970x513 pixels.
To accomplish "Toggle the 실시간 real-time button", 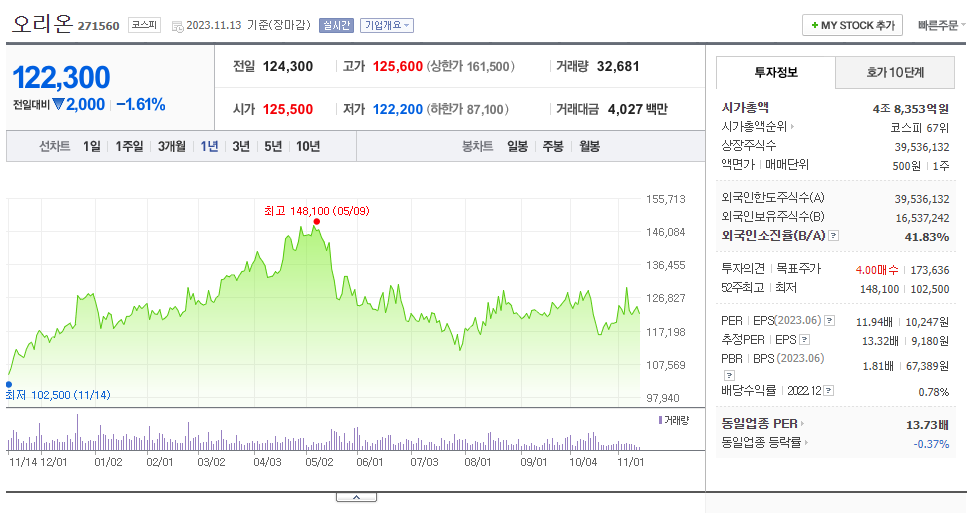I will pos(336,25).
